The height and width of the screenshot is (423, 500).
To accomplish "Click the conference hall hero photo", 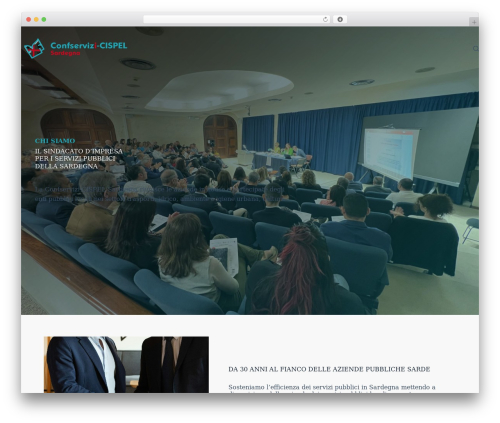I will 250,170.
